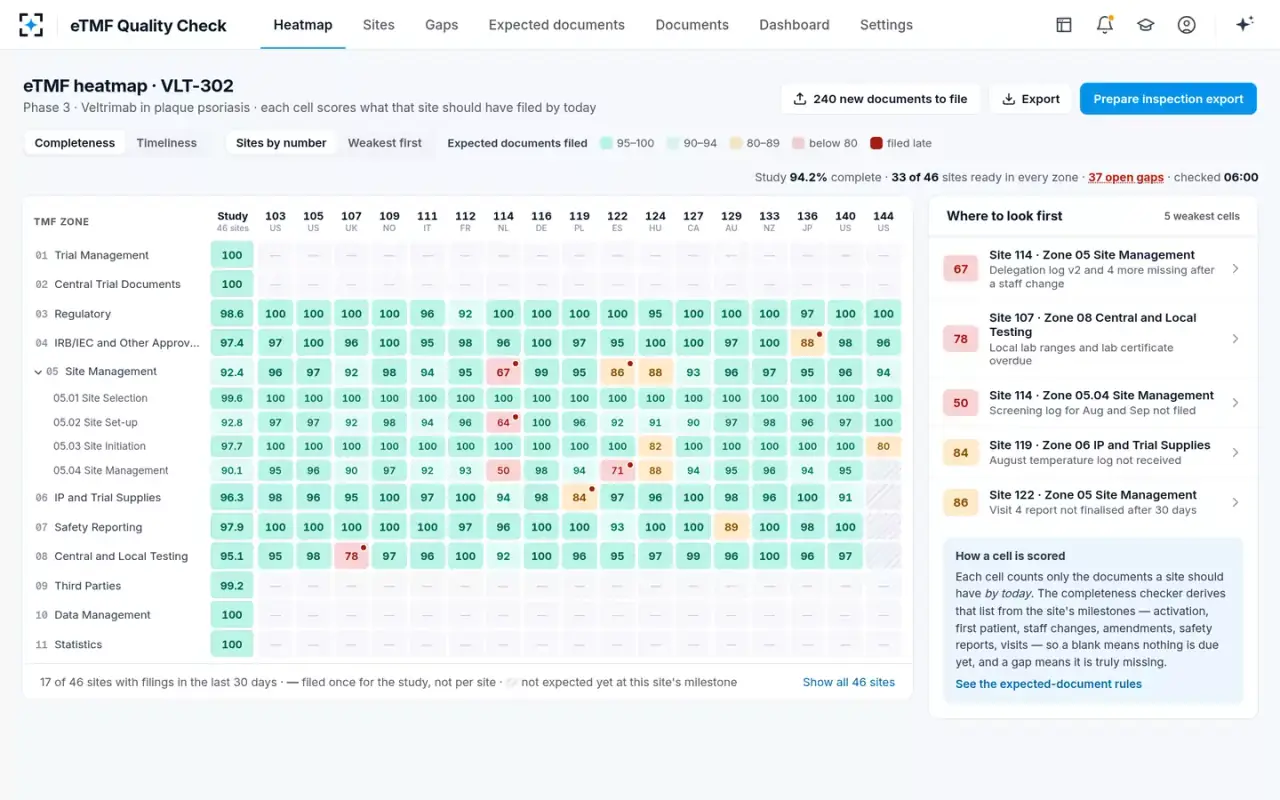Open Site 114 Zone 05 Site Management card chevron

coord(1236,269)
